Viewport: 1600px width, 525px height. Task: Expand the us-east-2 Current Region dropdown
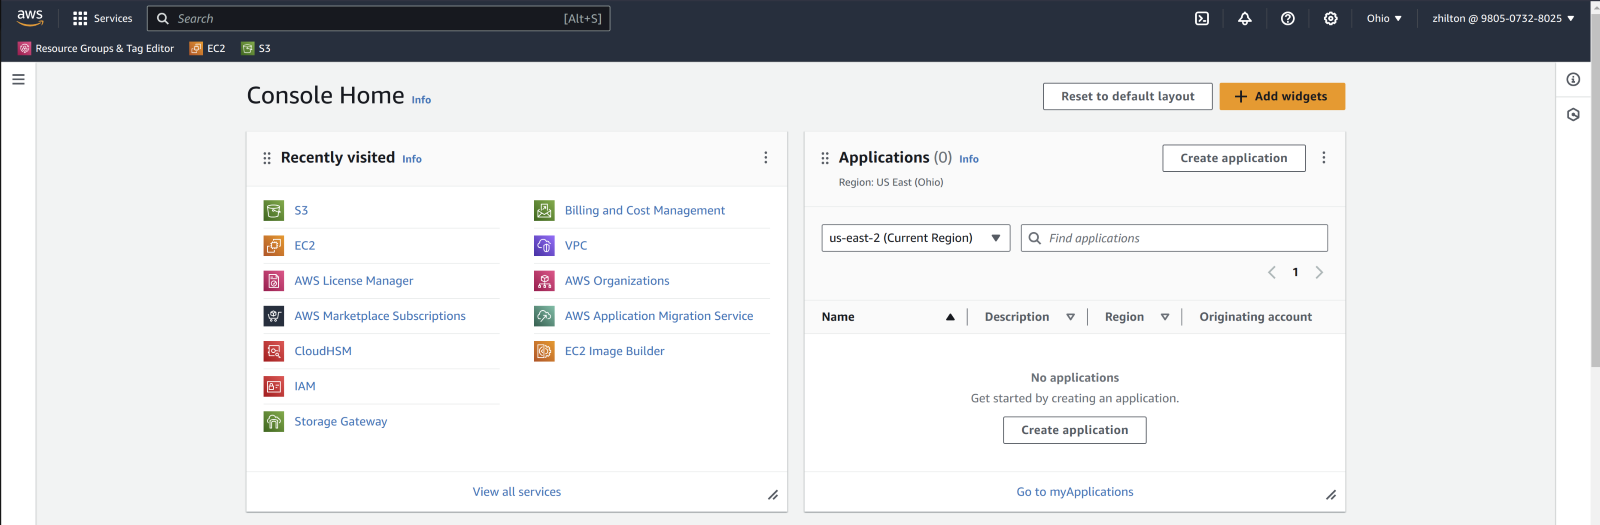916,238
